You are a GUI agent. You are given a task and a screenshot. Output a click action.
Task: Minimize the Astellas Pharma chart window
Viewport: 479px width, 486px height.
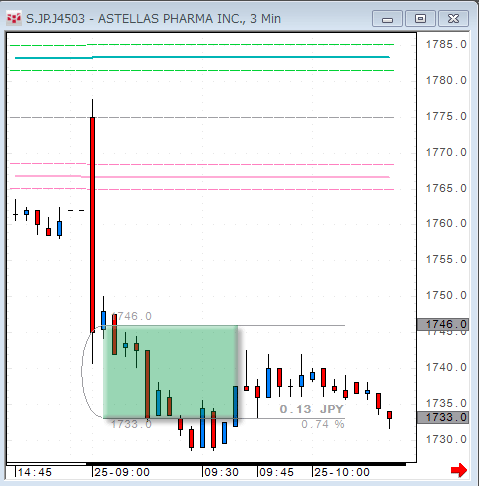(387, 19)
